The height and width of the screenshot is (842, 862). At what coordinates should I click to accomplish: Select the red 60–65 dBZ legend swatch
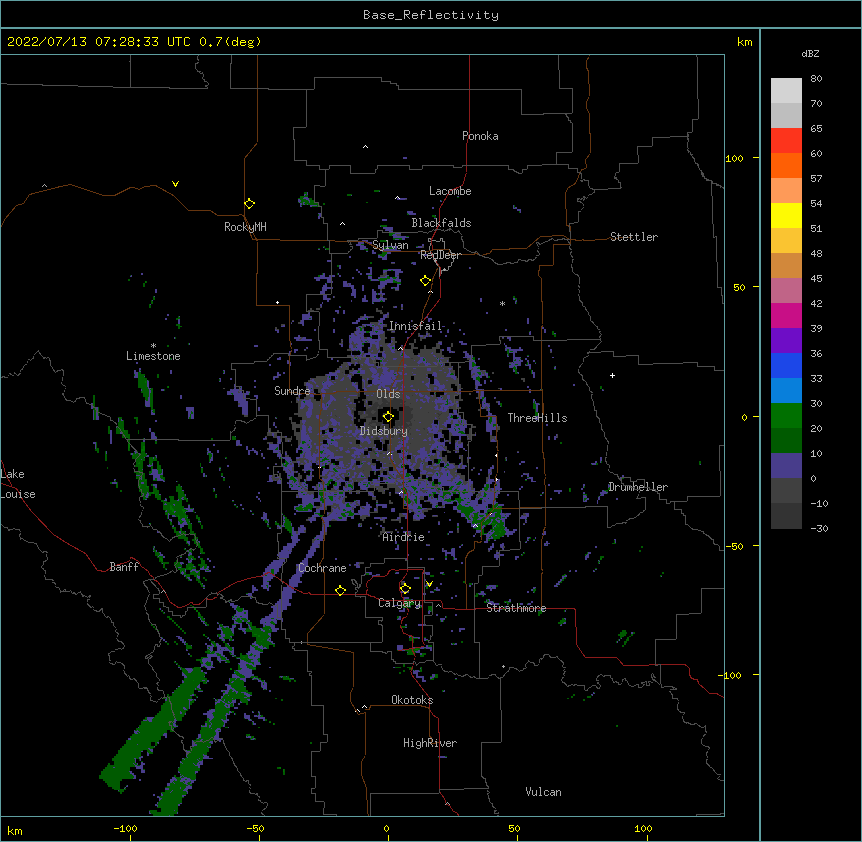click(786, 140)
